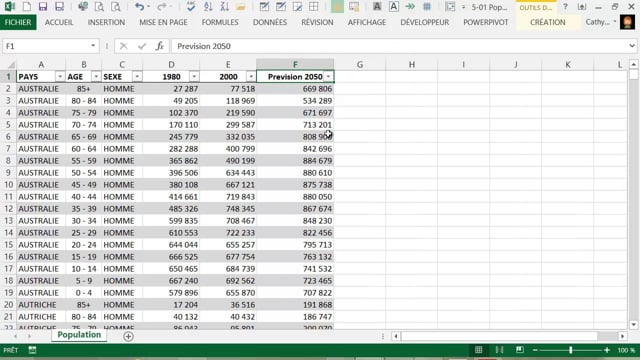640x360 pixels.
Task: Open ribbon display options icon
Action: pos(582,7)
